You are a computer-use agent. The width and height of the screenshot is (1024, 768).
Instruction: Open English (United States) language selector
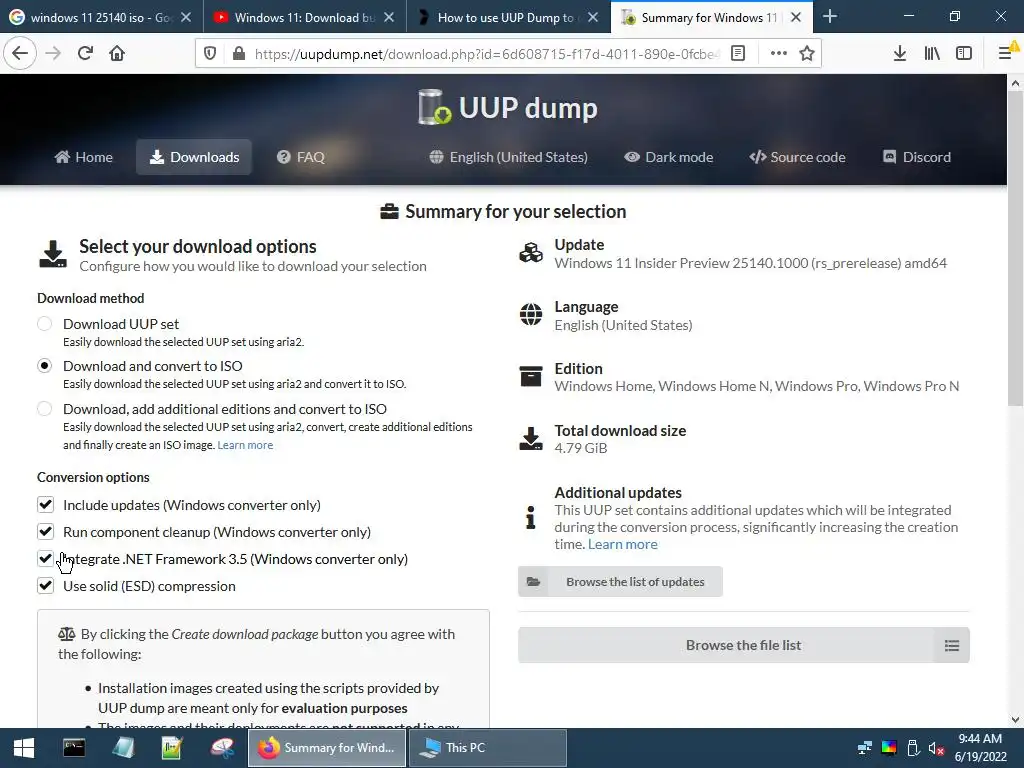point(509,157)
